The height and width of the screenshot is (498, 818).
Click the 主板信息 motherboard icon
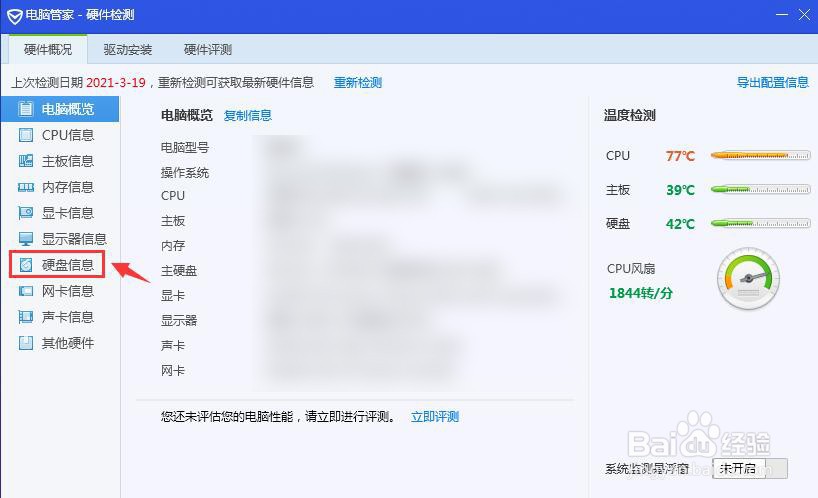point(25,161)
